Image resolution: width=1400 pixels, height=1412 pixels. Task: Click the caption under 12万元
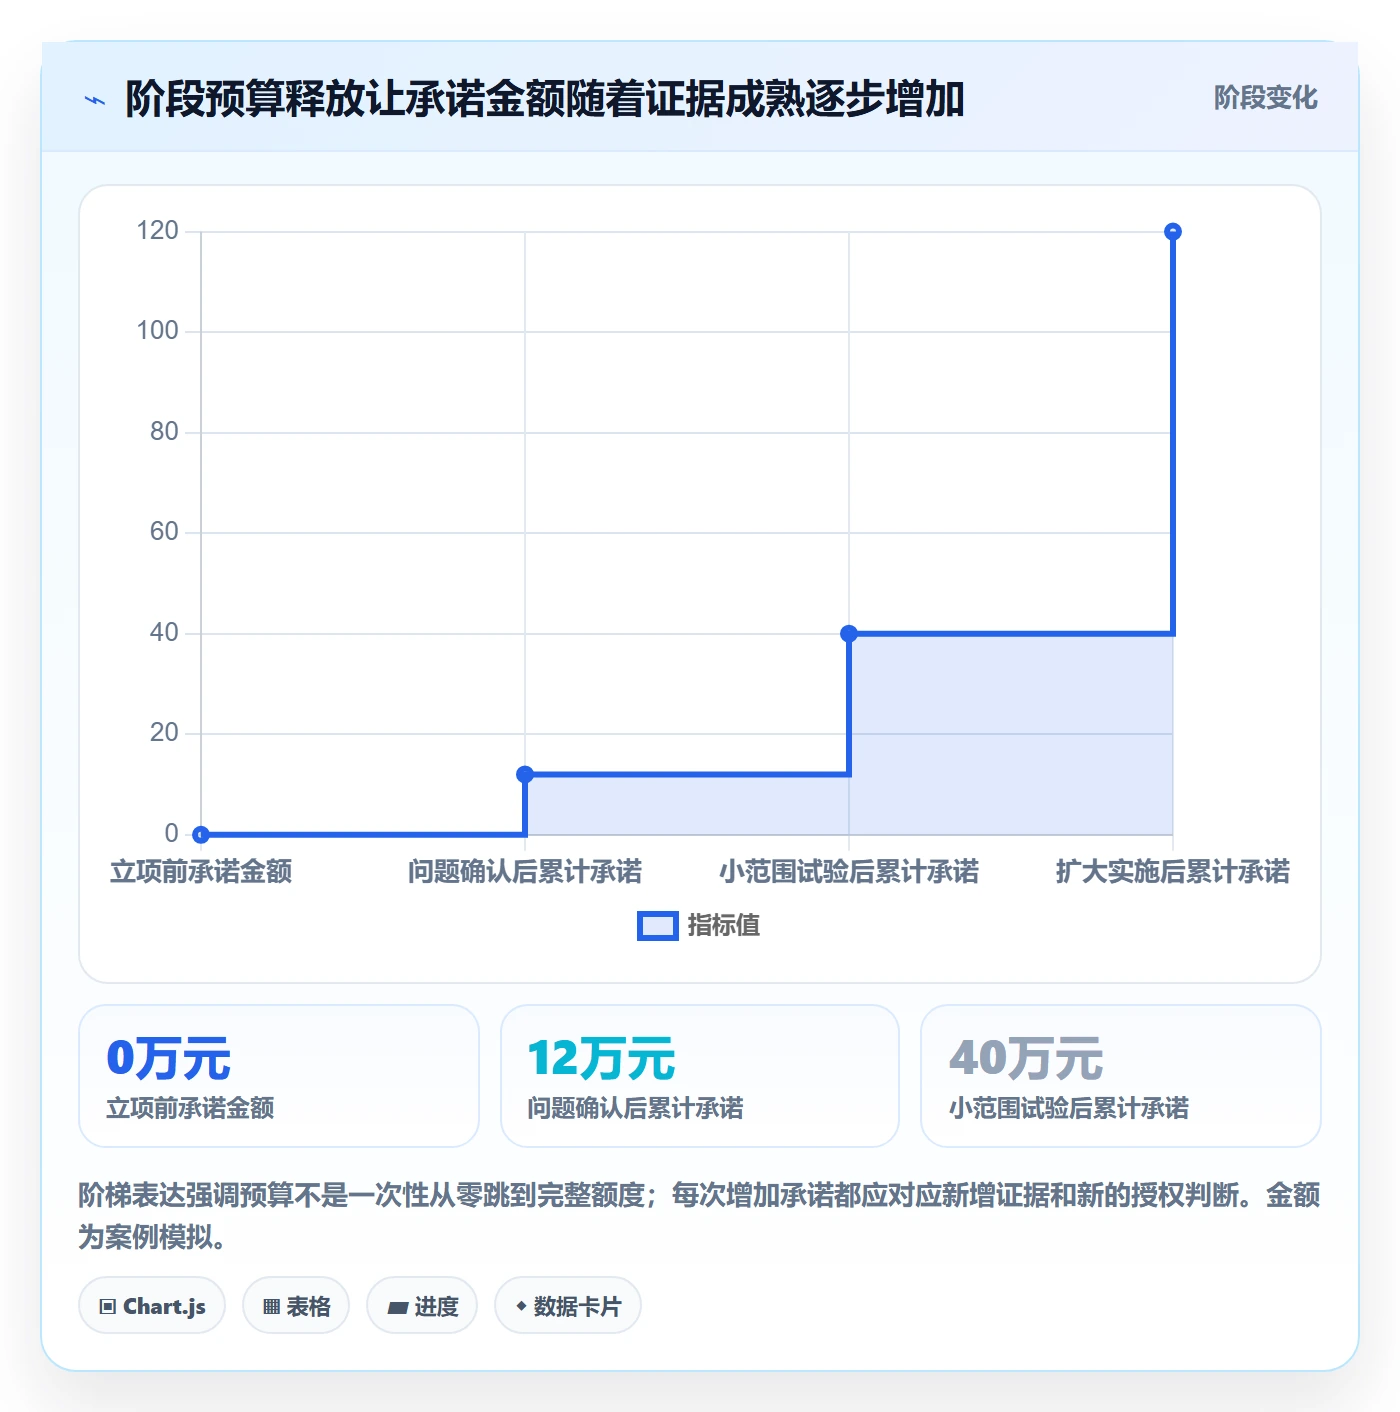635,1108
